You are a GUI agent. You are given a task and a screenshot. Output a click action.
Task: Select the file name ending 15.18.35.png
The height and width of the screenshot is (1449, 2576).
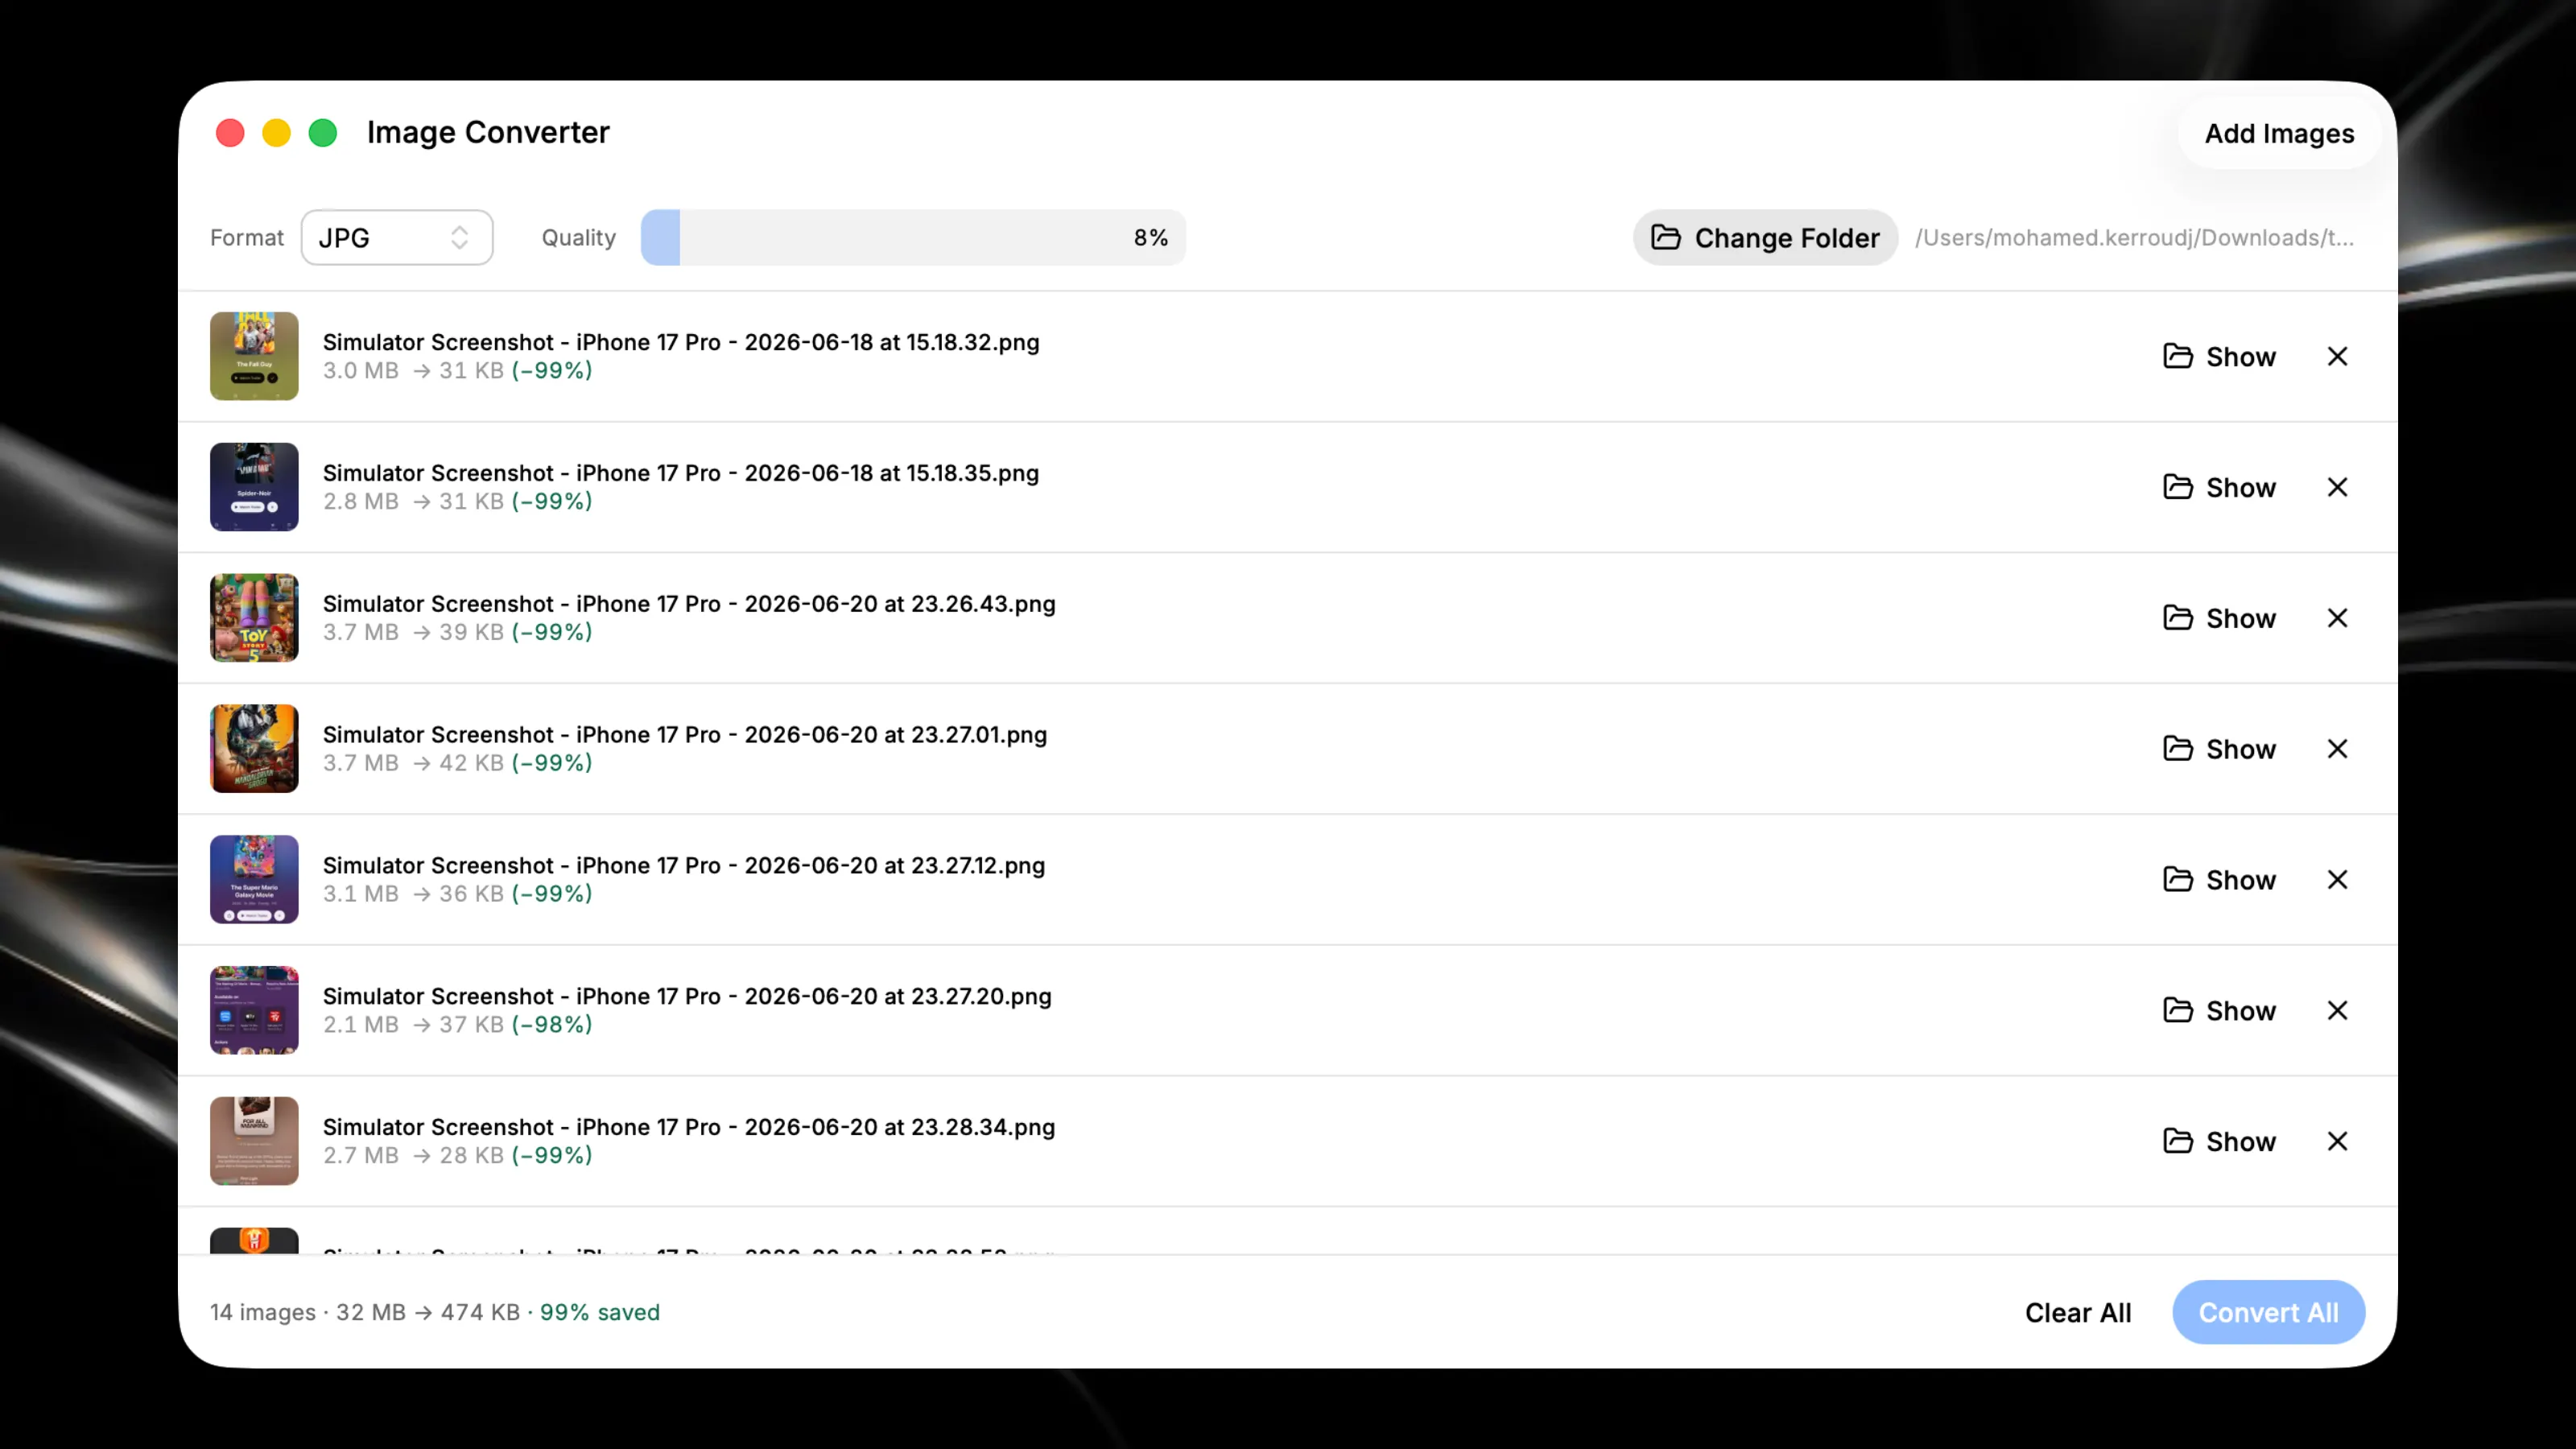681,473
